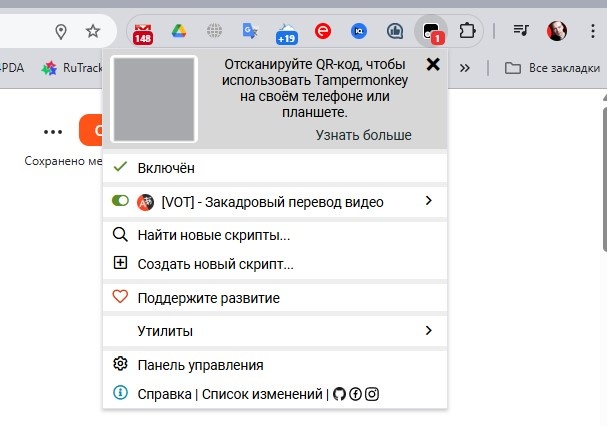Open the Chrome three-dot menu

pos(592,31)
